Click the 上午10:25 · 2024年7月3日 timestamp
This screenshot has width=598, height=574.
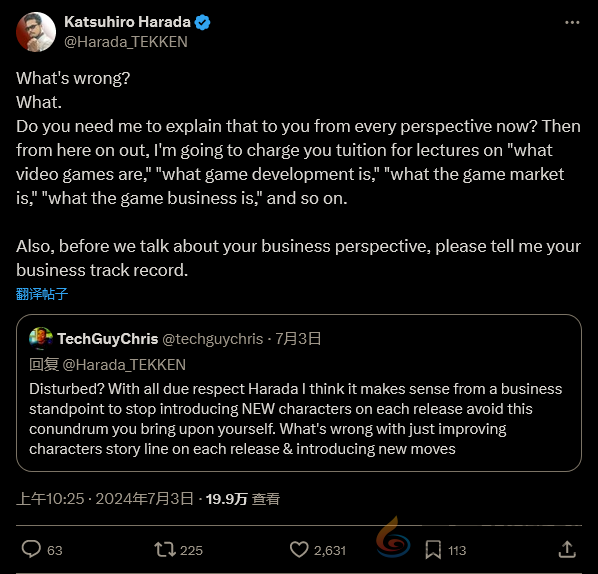[x=105, y=498]
